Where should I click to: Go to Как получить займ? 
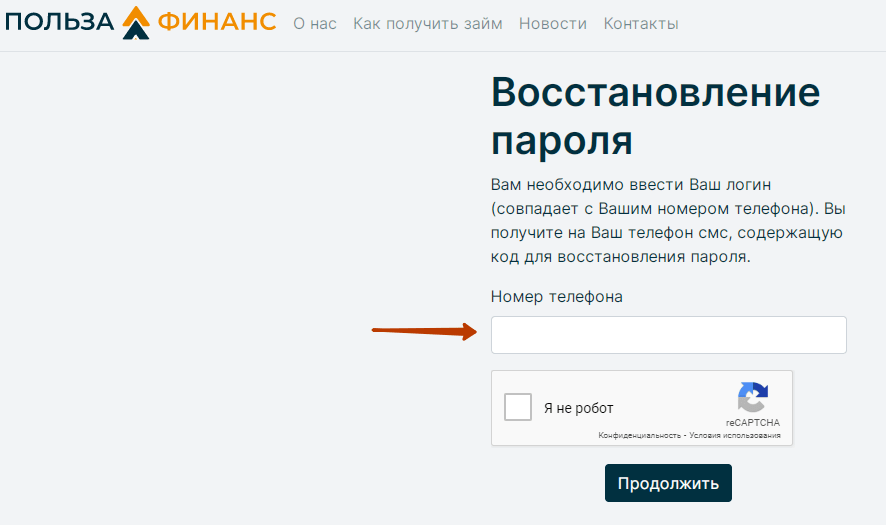428,24
